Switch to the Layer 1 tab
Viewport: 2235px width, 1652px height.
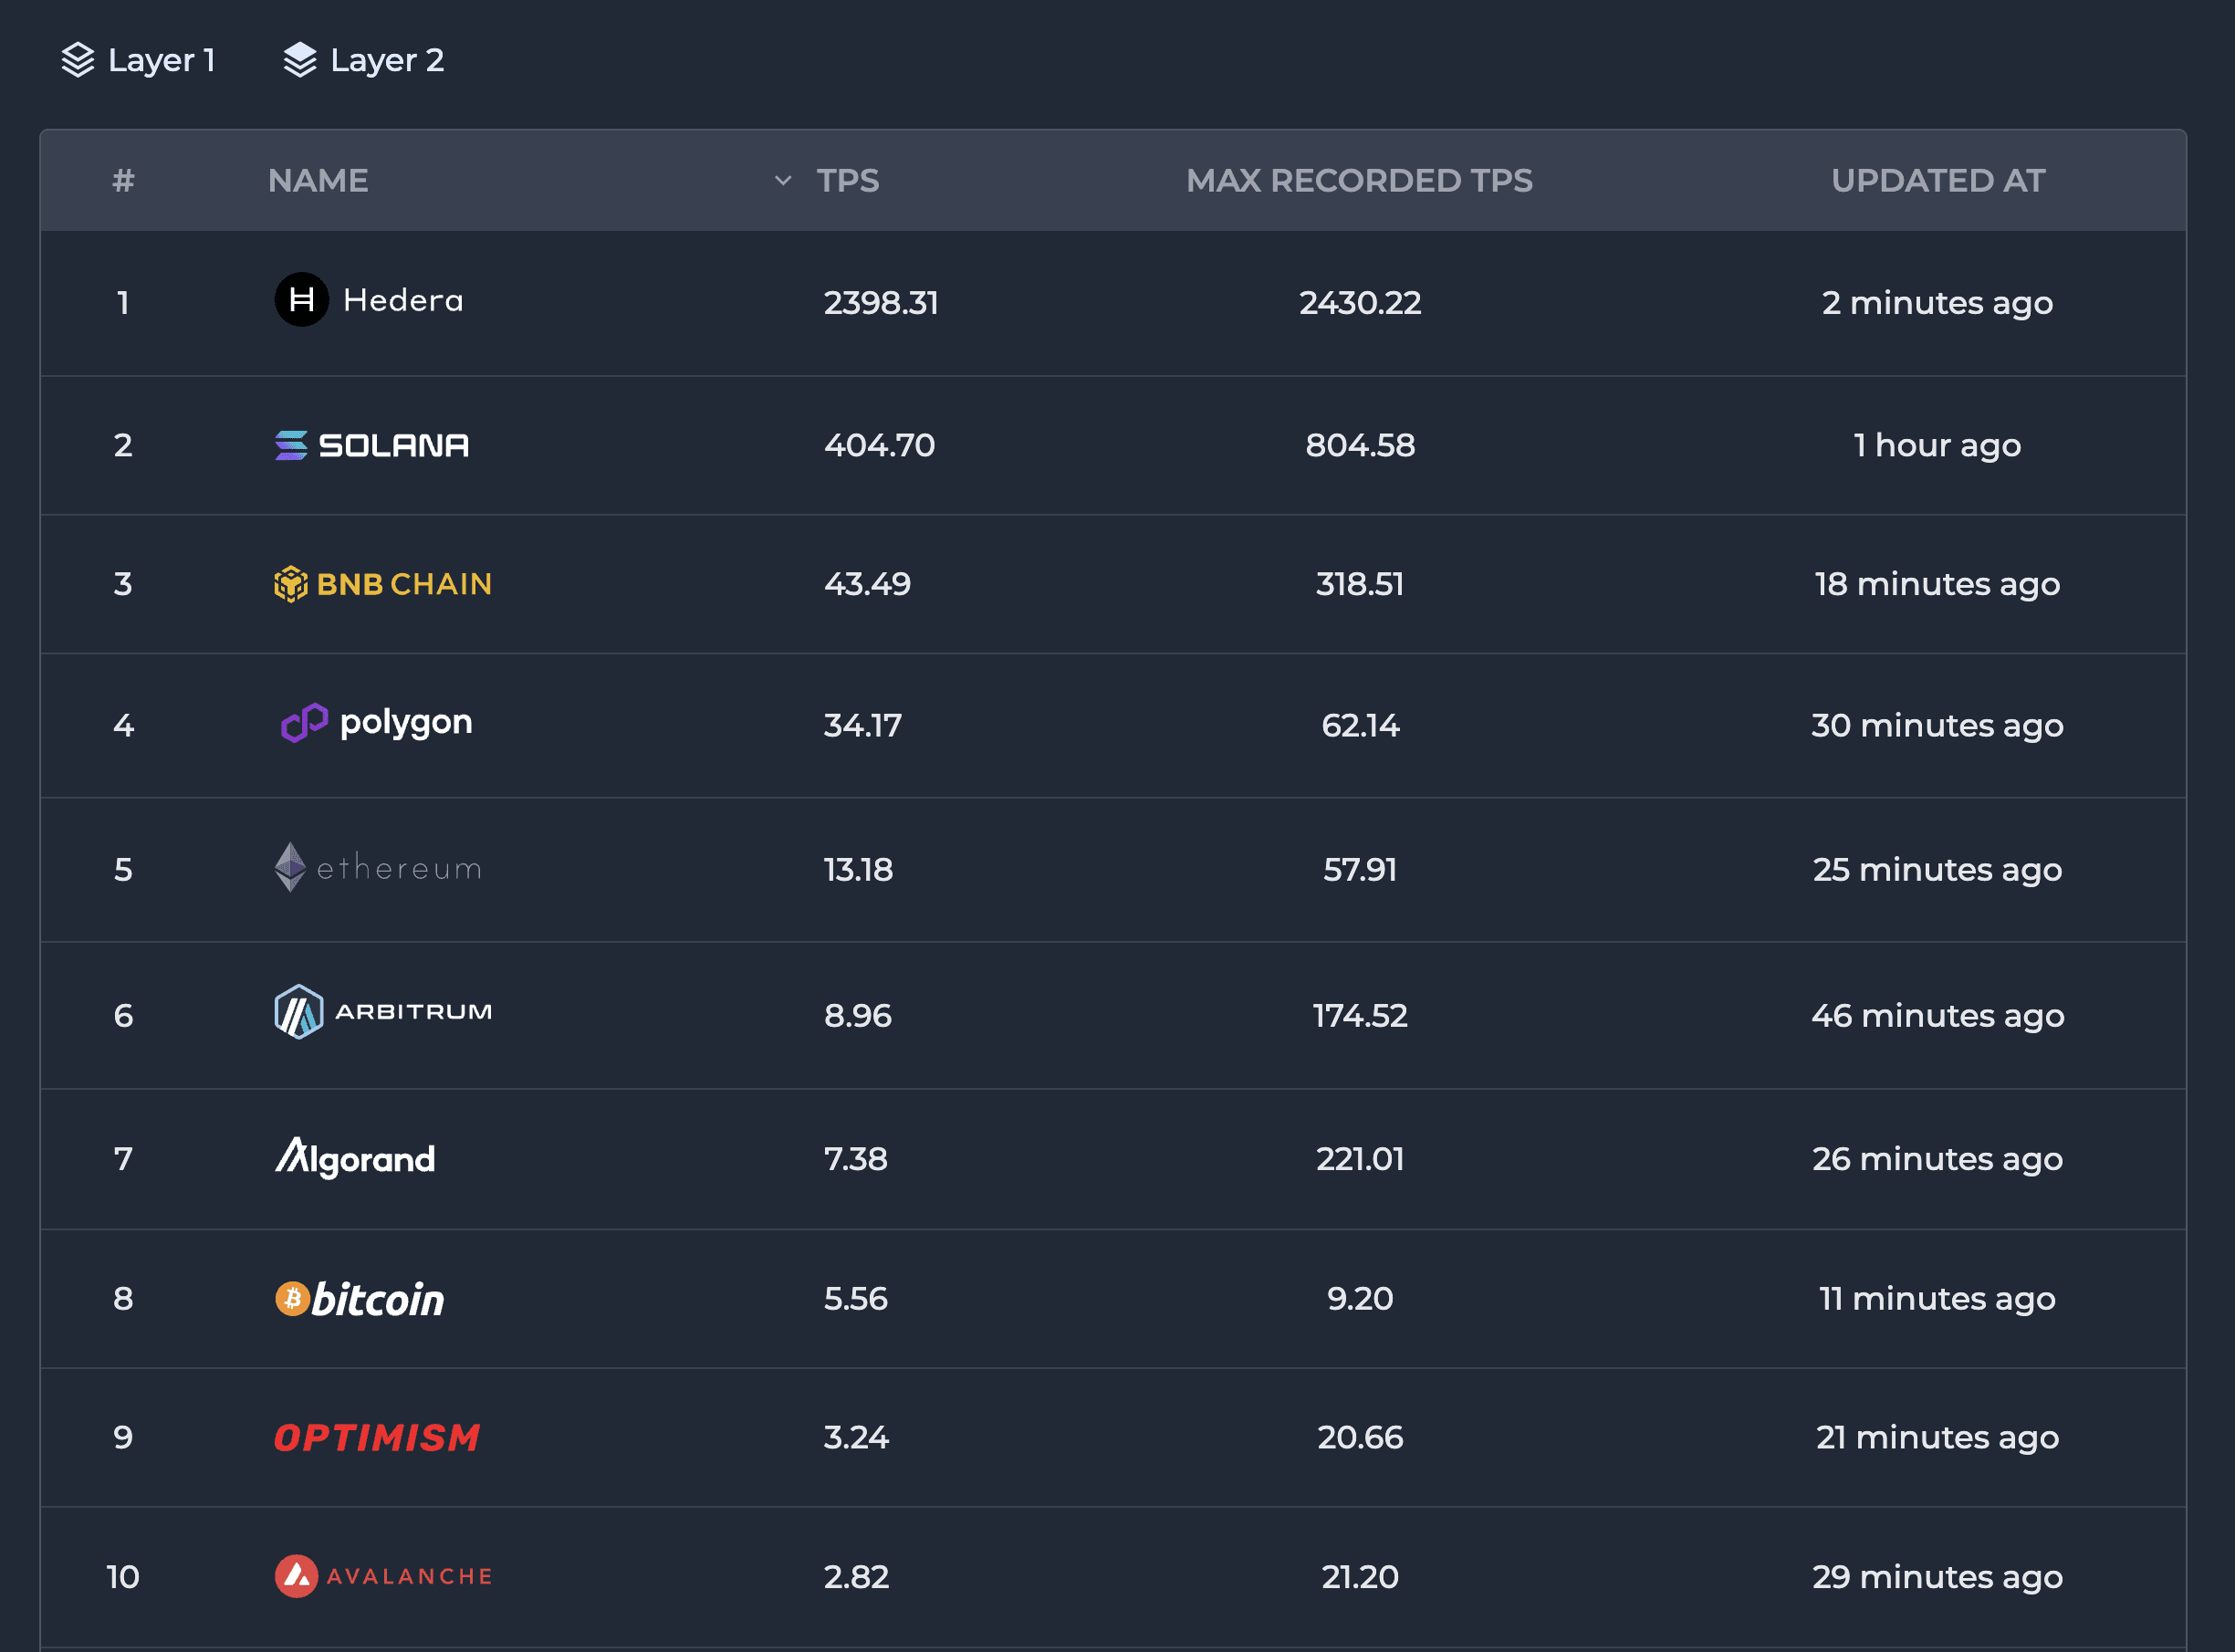pos(138,60)
